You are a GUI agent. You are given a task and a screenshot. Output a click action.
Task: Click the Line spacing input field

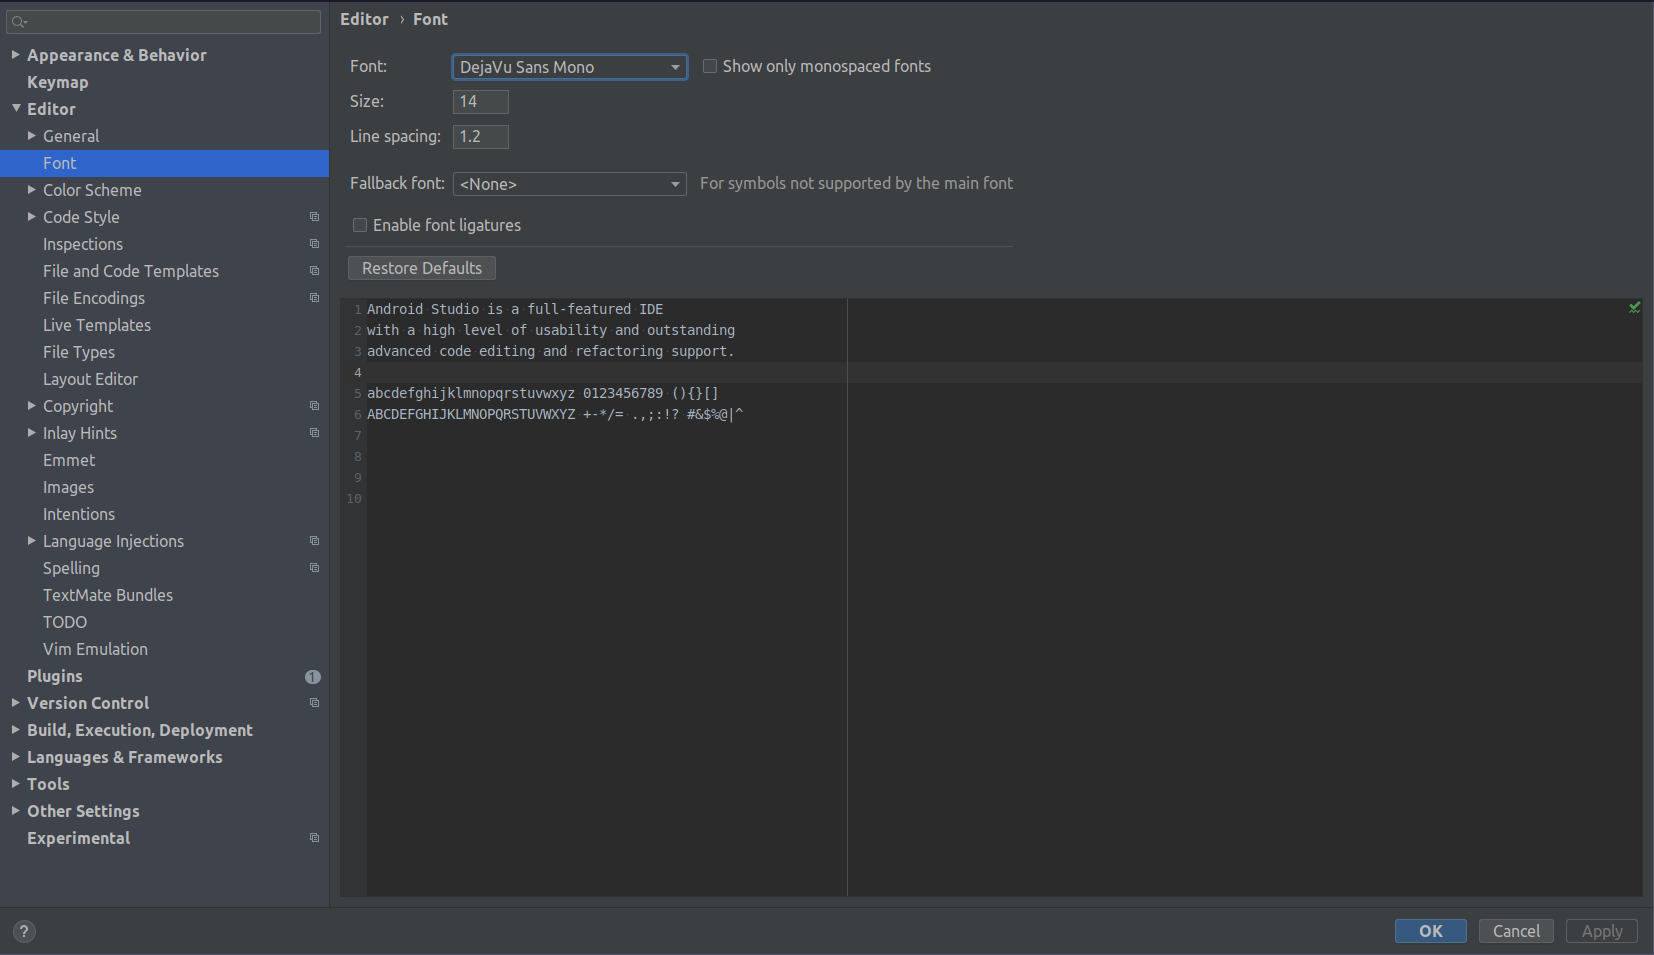pyautogui.click(x=481, y=136)
